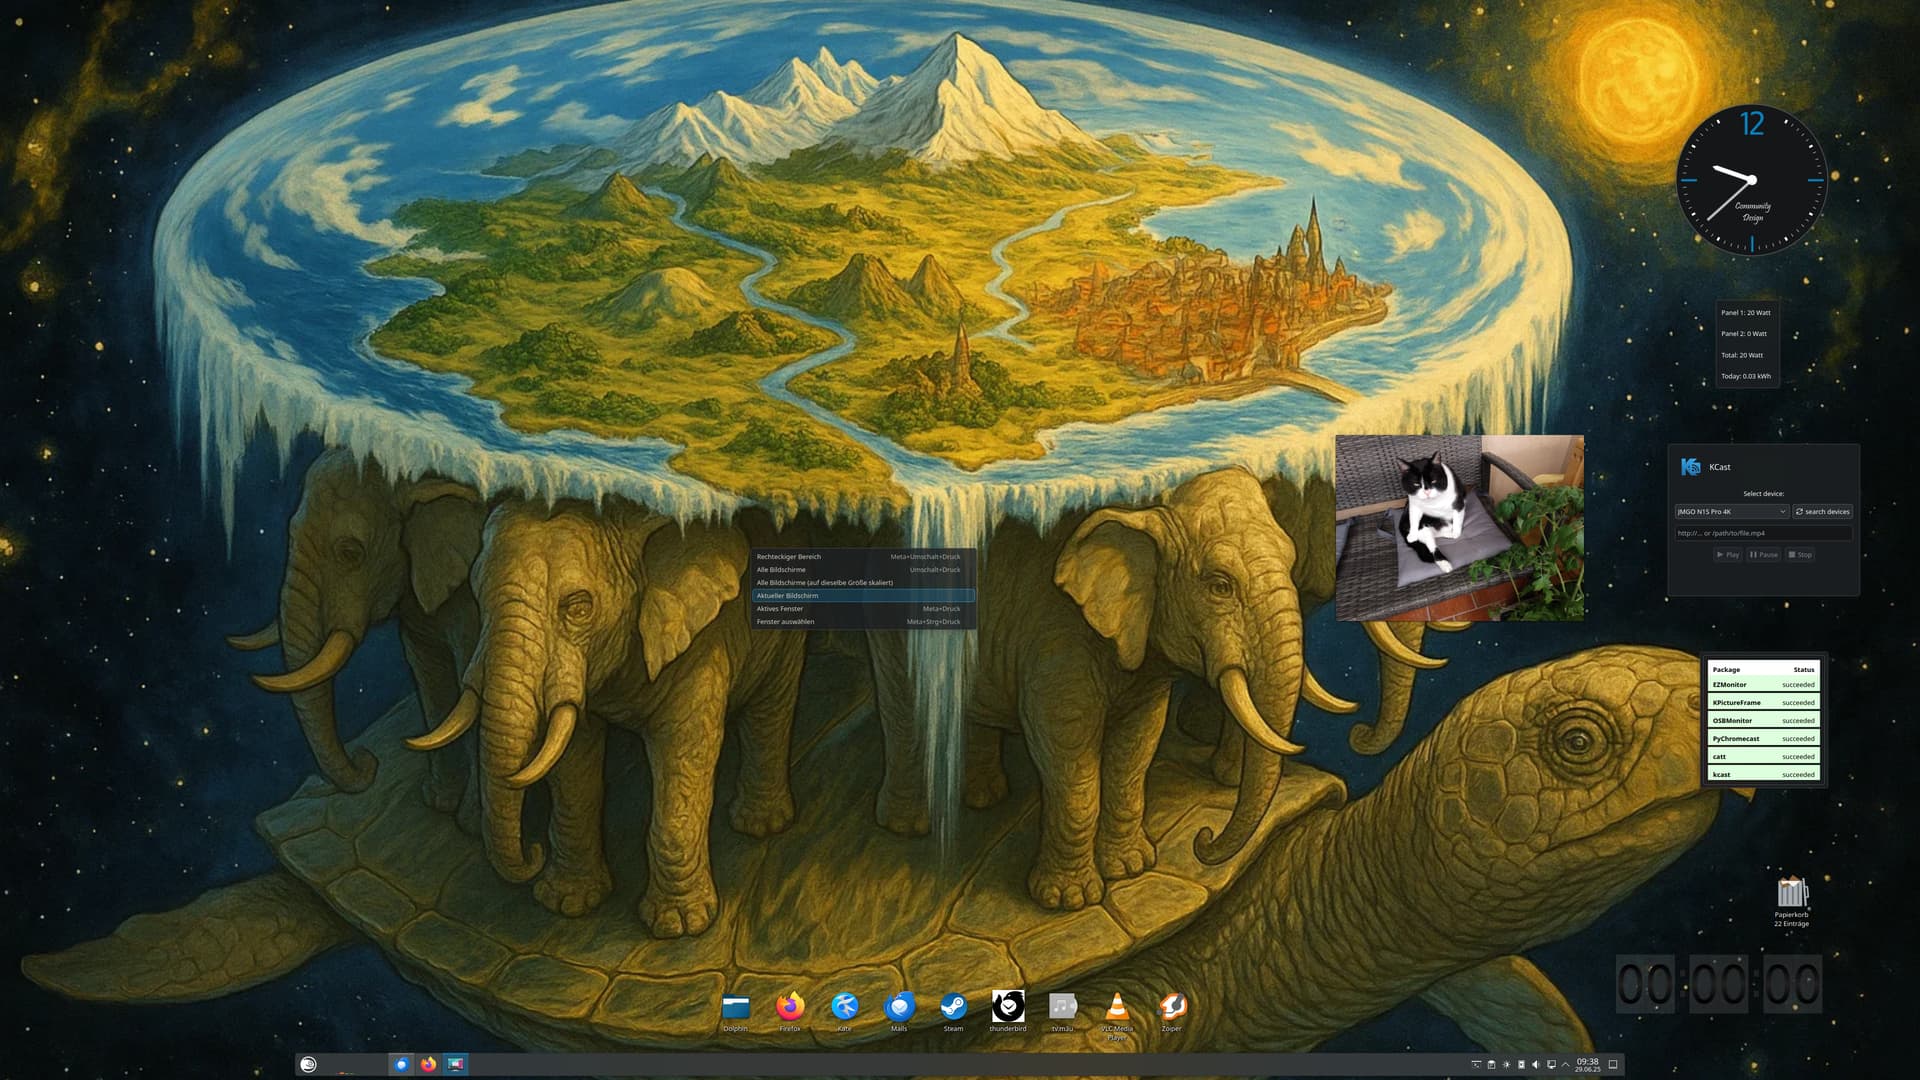Click the KCast URL input field
1920x1080 pixels.
tap(1762, 533)
